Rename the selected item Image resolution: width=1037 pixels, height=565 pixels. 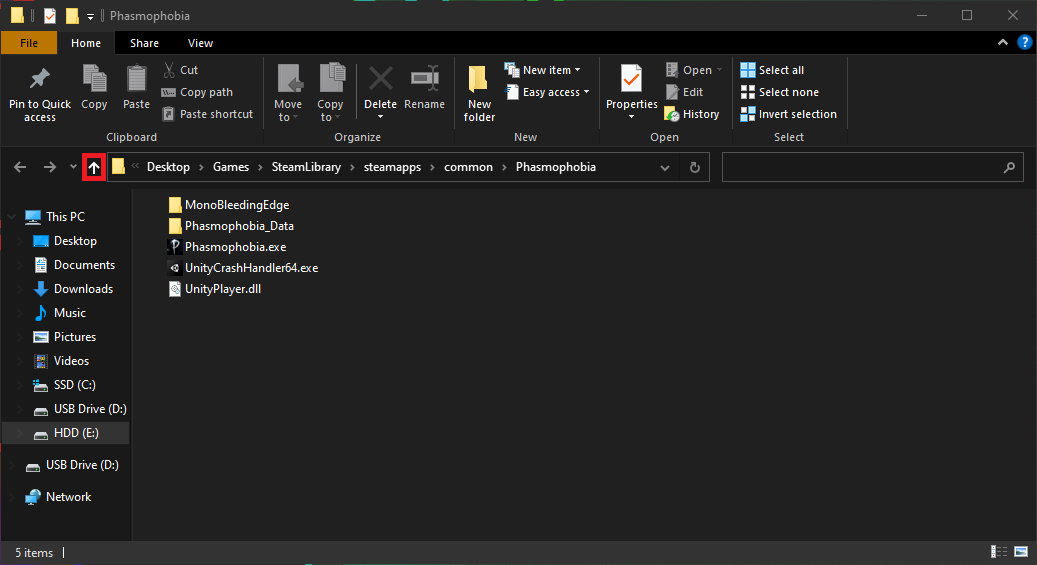tap(425, 87)
